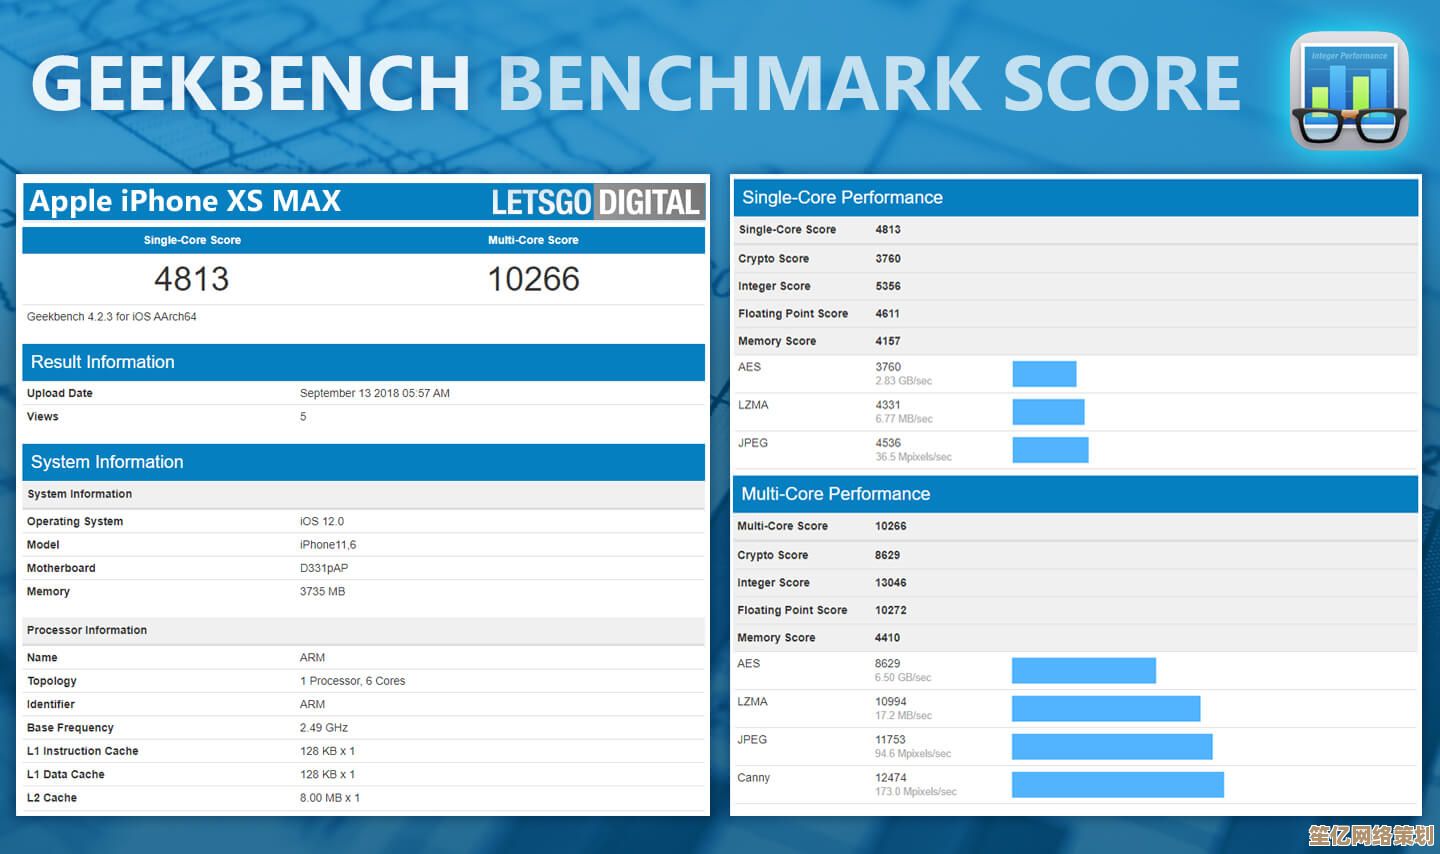Click the large 10266 multi-core score

(533, 279)
